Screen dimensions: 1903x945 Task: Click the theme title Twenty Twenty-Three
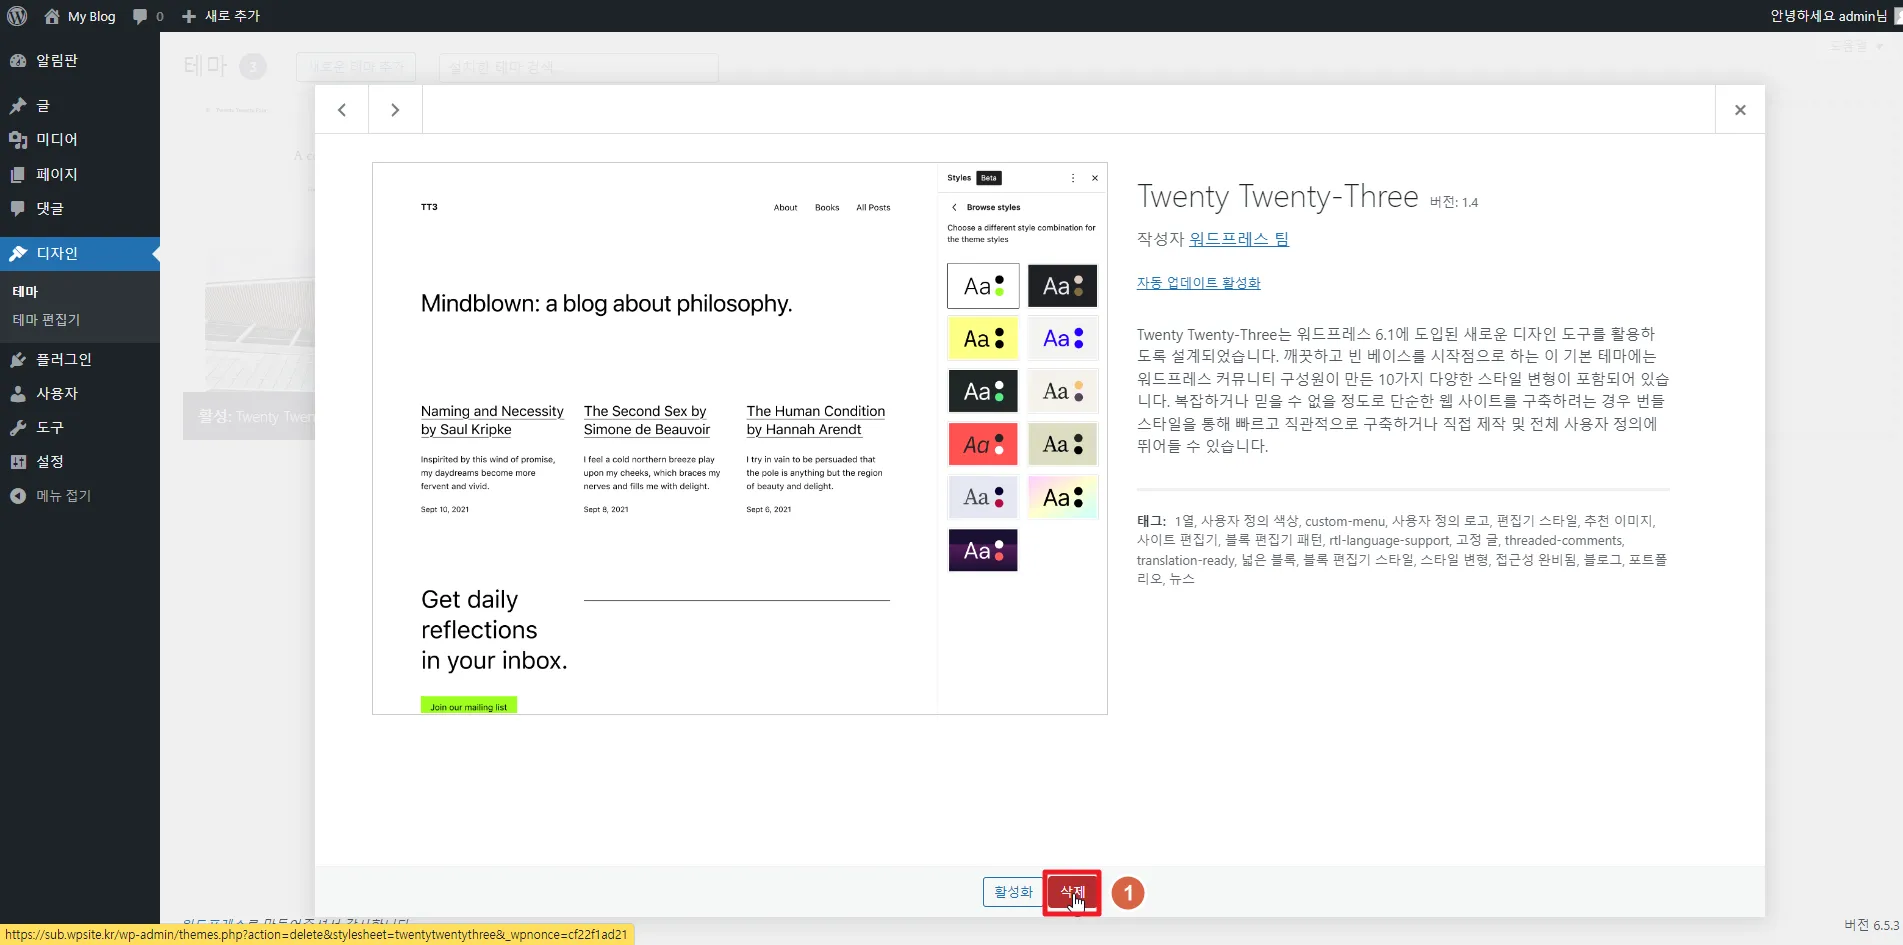pos(1277,196)
